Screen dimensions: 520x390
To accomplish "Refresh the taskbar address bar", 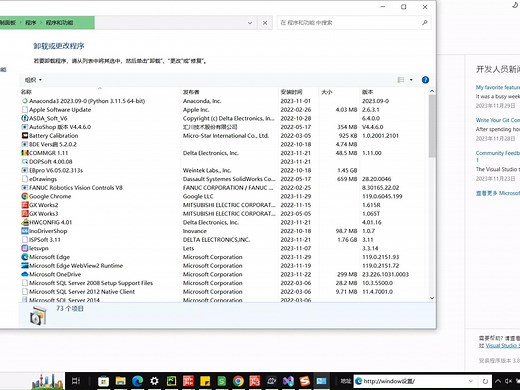I will 485,381.
